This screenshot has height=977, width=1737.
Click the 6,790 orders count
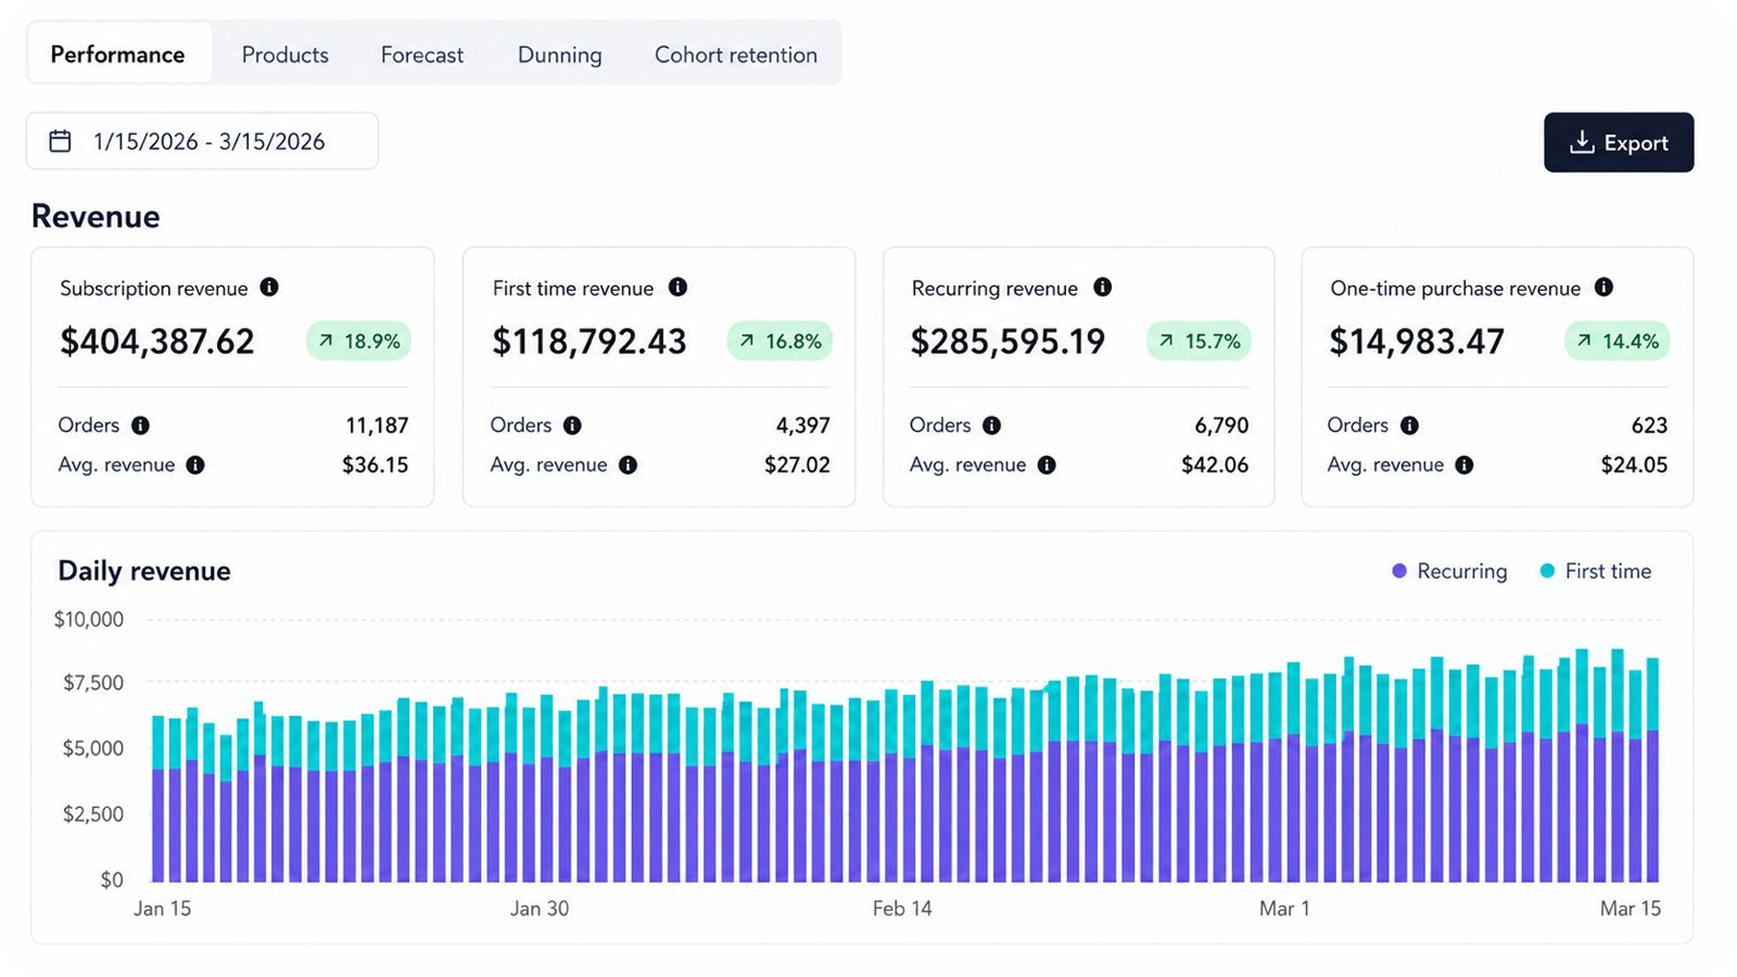point(1222,425)
